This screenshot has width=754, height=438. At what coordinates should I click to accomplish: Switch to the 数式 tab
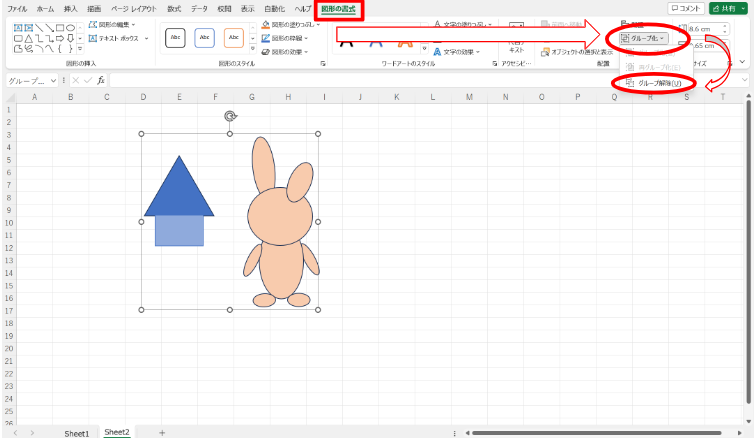pyautogui.click(x=174, y=9)
